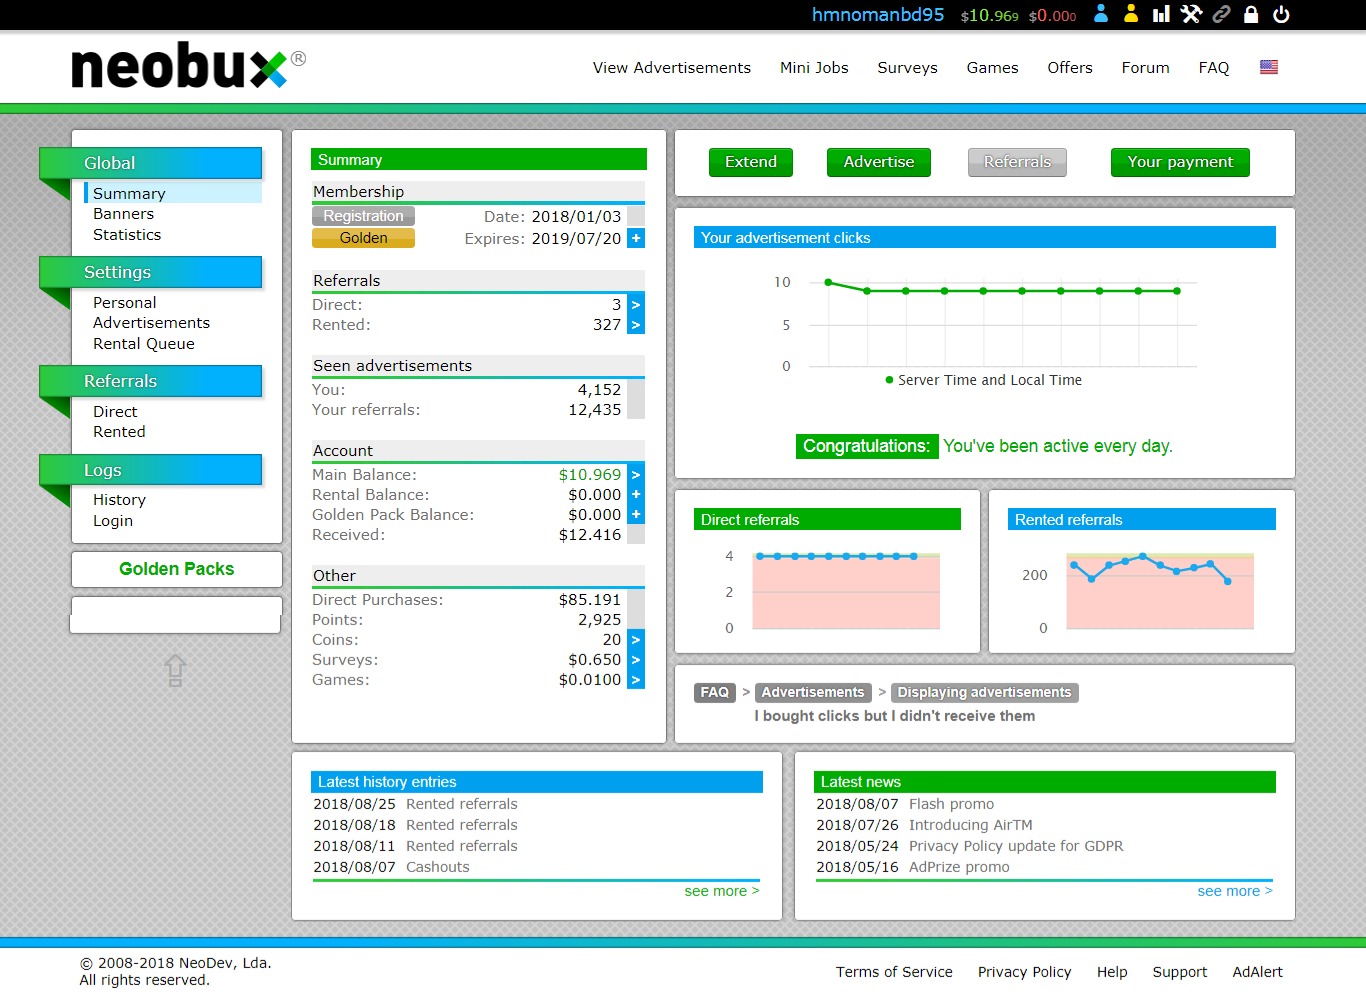Click the up arrow icon below Golden Packs
The width and height of the screenshot is (1366, 996).
175,670
